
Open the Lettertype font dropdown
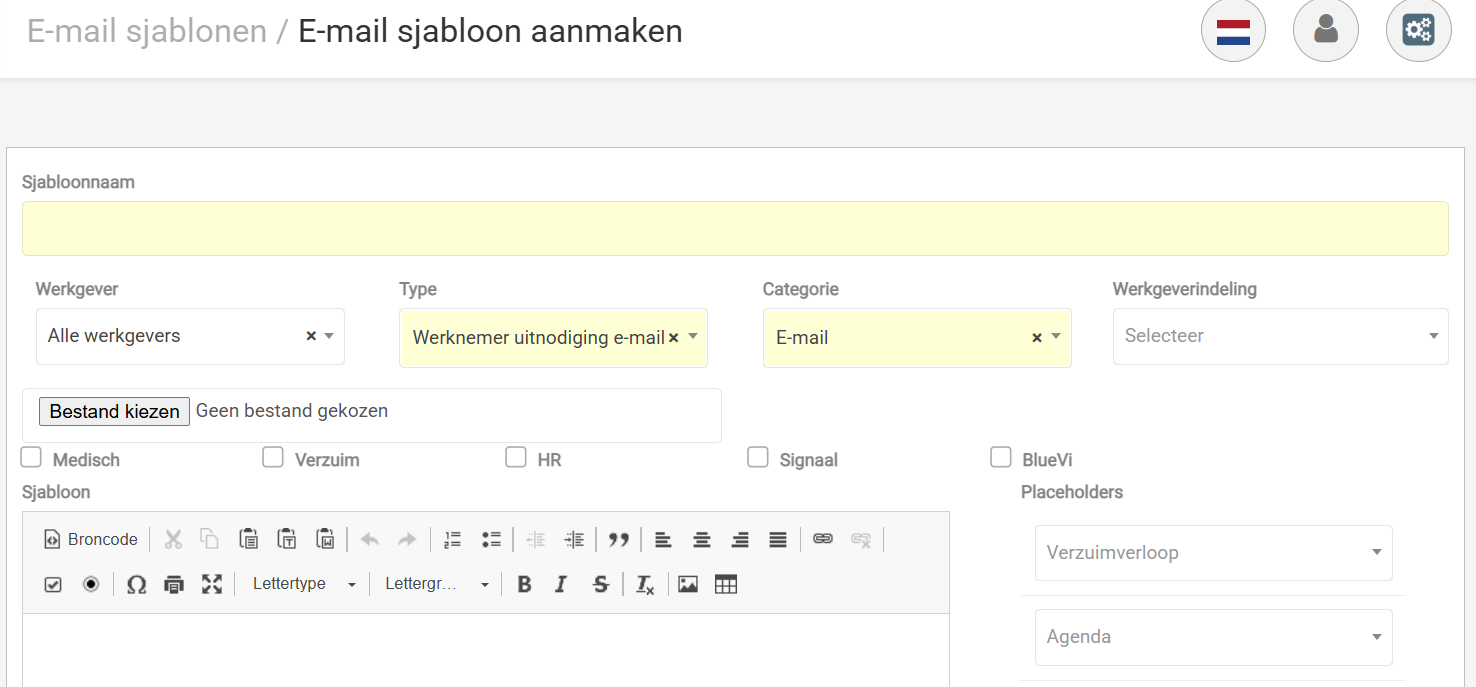pos(303,585)
